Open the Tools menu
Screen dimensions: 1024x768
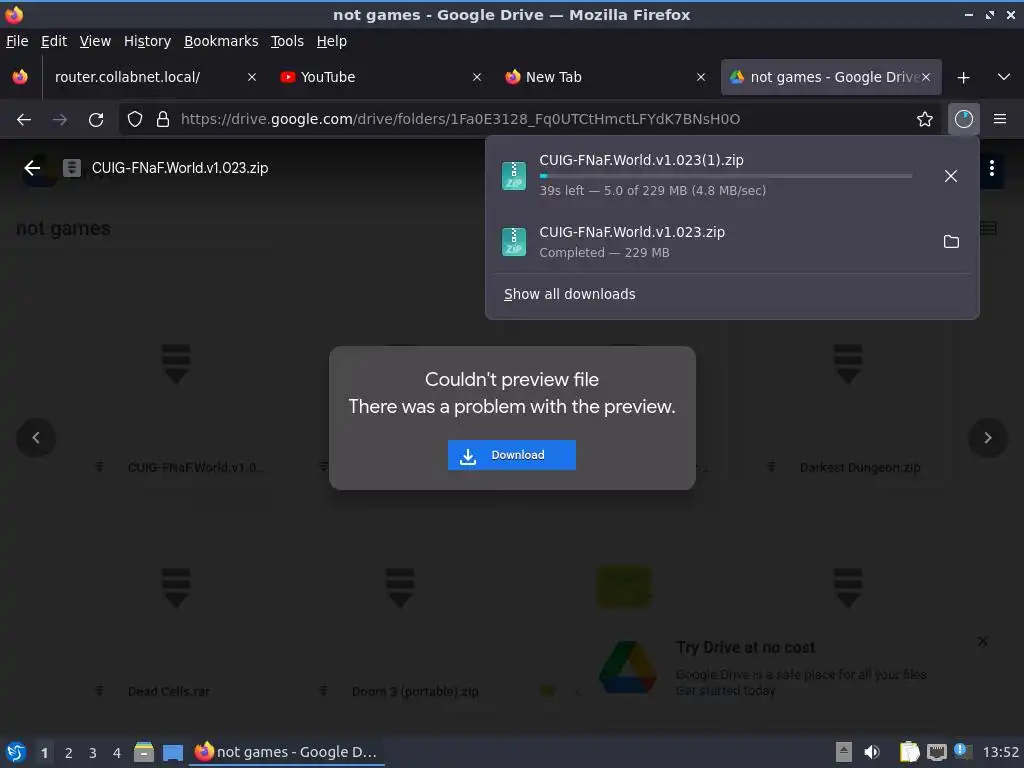click(x=287, y=41)
